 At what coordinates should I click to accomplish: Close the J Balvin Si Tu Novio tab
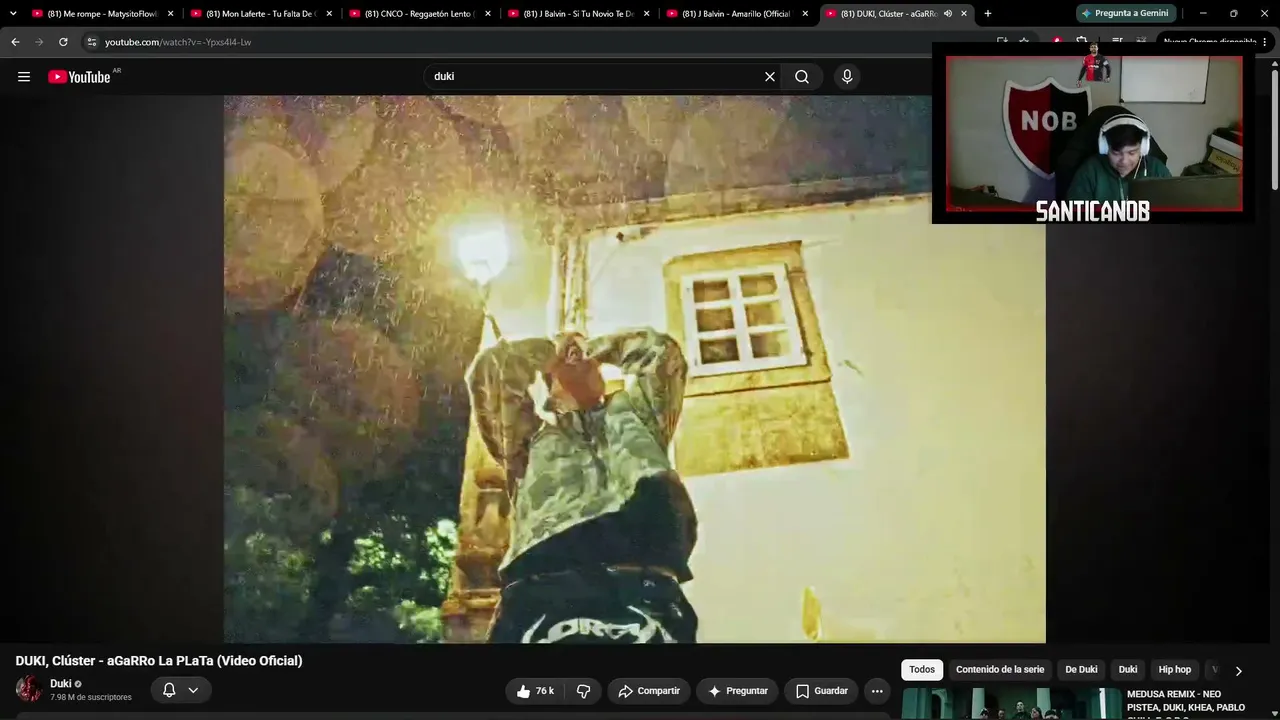[647, 14]
